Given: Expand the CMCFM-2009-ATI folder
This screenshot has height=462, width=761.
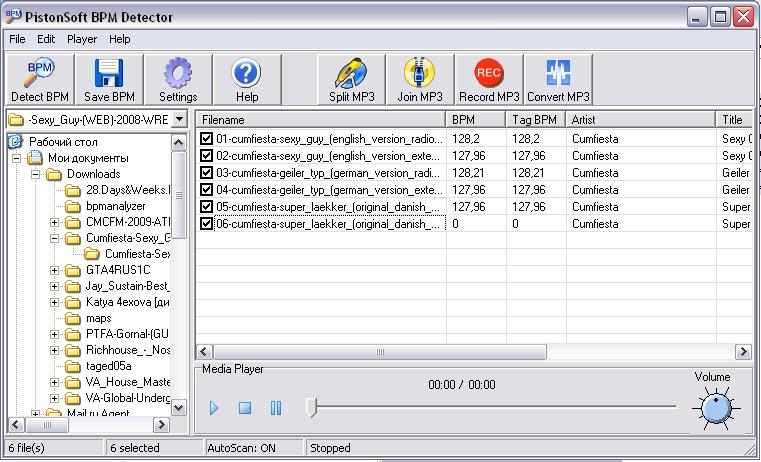Looking at the screenshot, I should pos(54,222).
